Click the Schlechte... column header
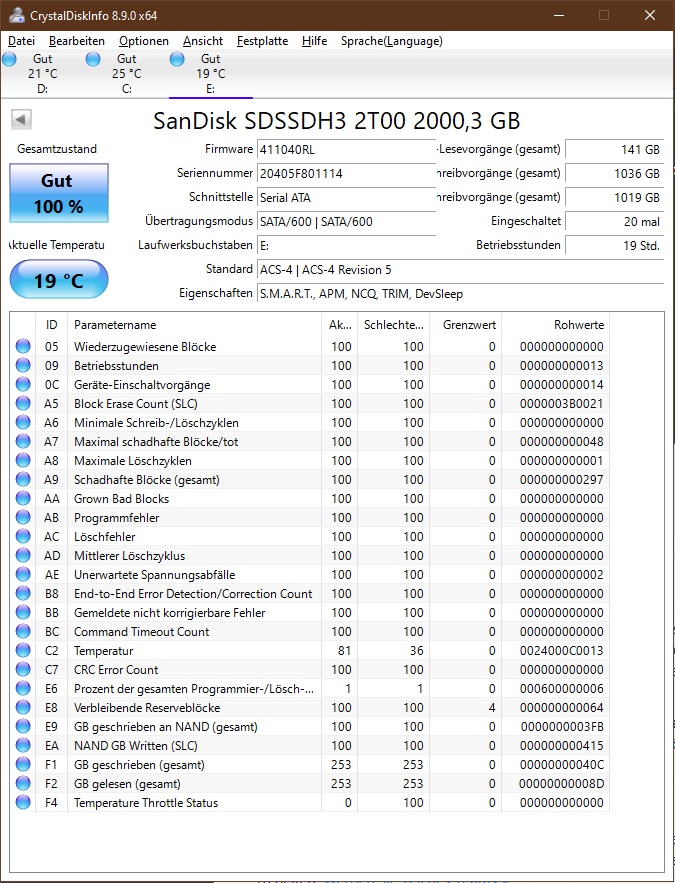The width and height of the screenshot is (675, 883). (x=394, y=325)
